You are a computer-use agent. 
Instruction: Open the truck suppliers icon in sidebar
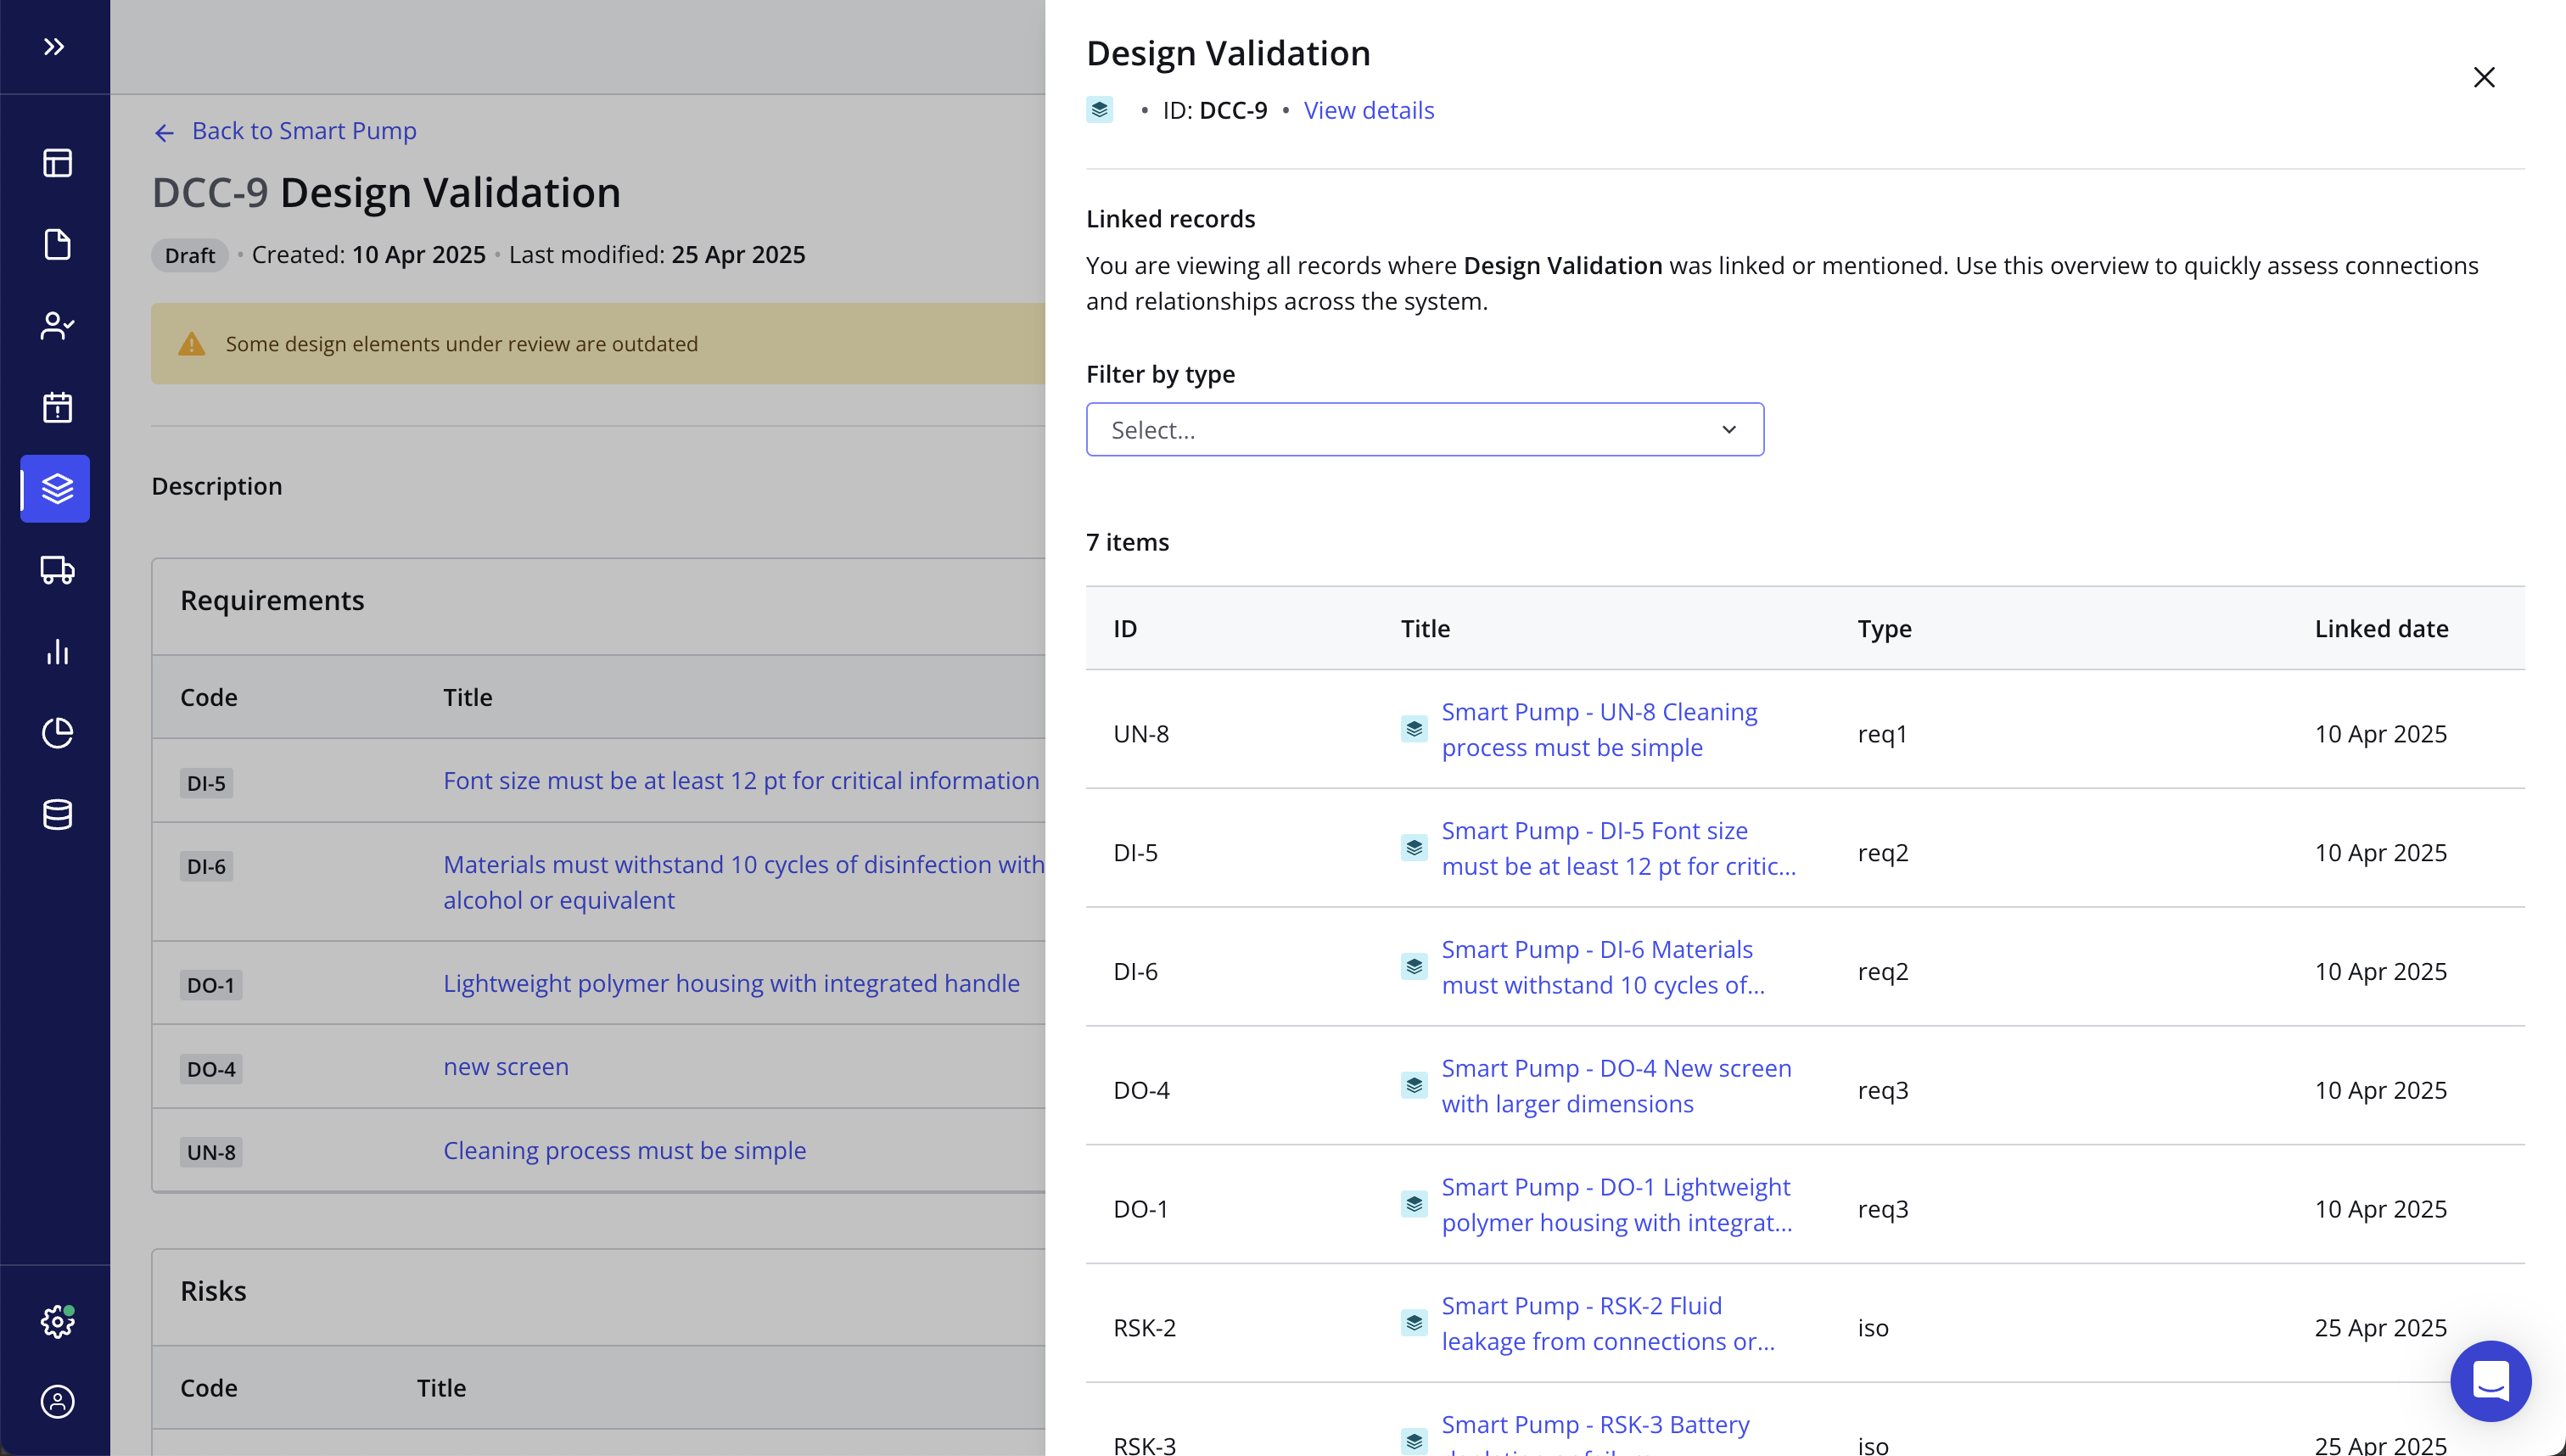(x=57, y=570)
